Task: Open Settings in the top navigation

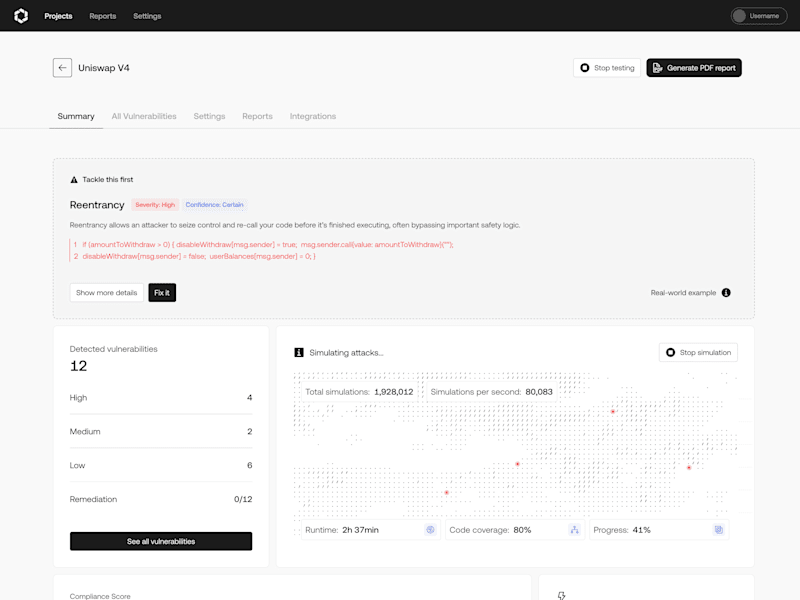Action: pyautogui.click(x=147, y=16)
